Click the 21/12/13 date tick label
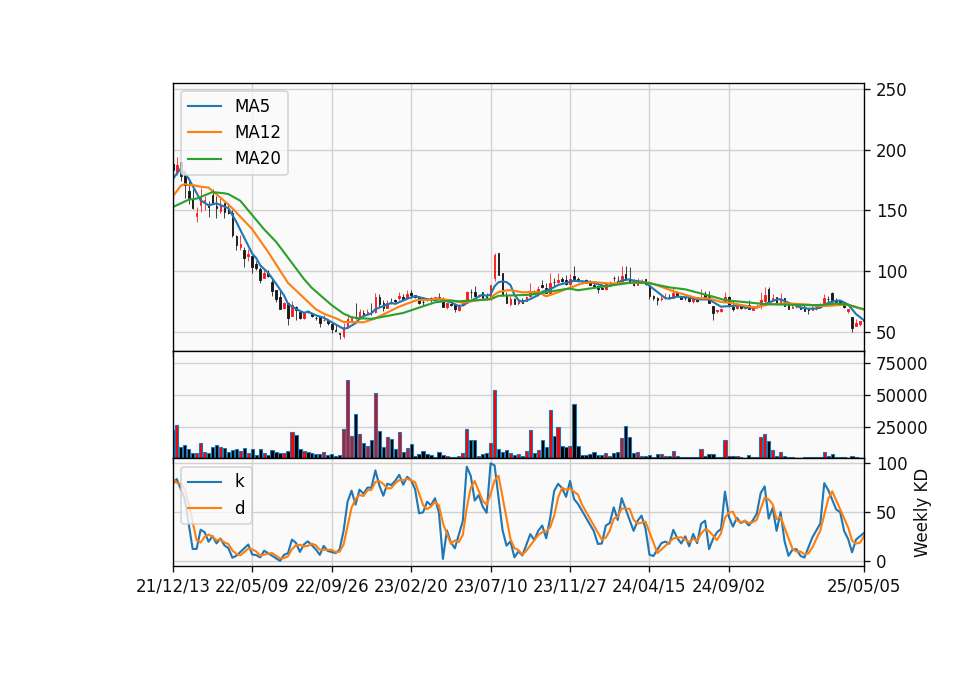This screenshot has height=690, width=960. click(x=173, y=586)
